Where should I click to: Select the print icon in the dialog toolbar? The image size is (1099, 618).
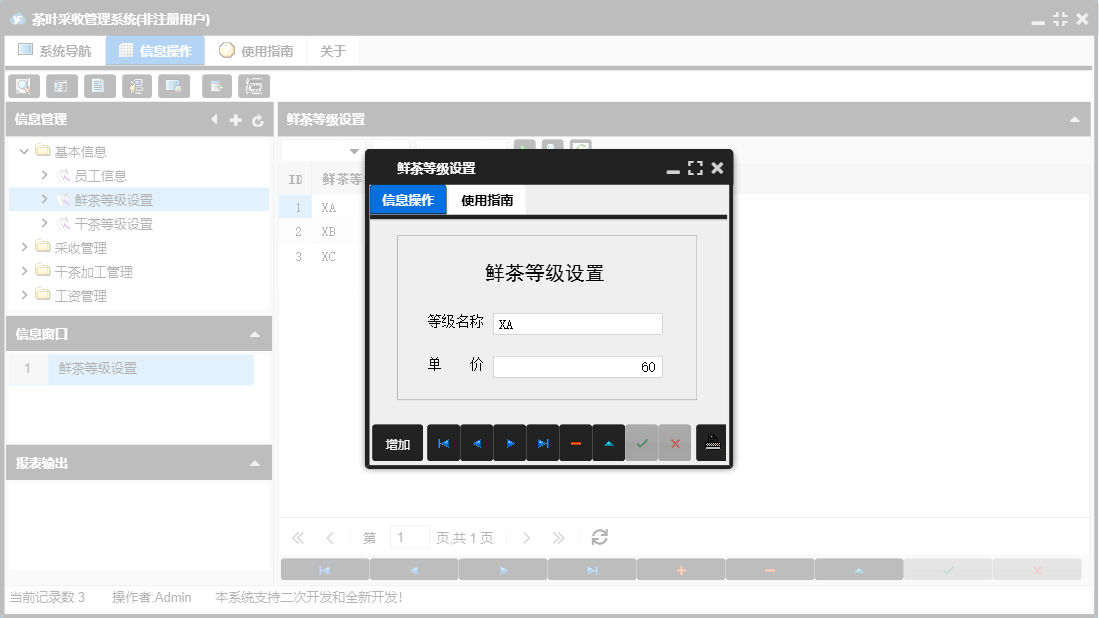[711, 442]
